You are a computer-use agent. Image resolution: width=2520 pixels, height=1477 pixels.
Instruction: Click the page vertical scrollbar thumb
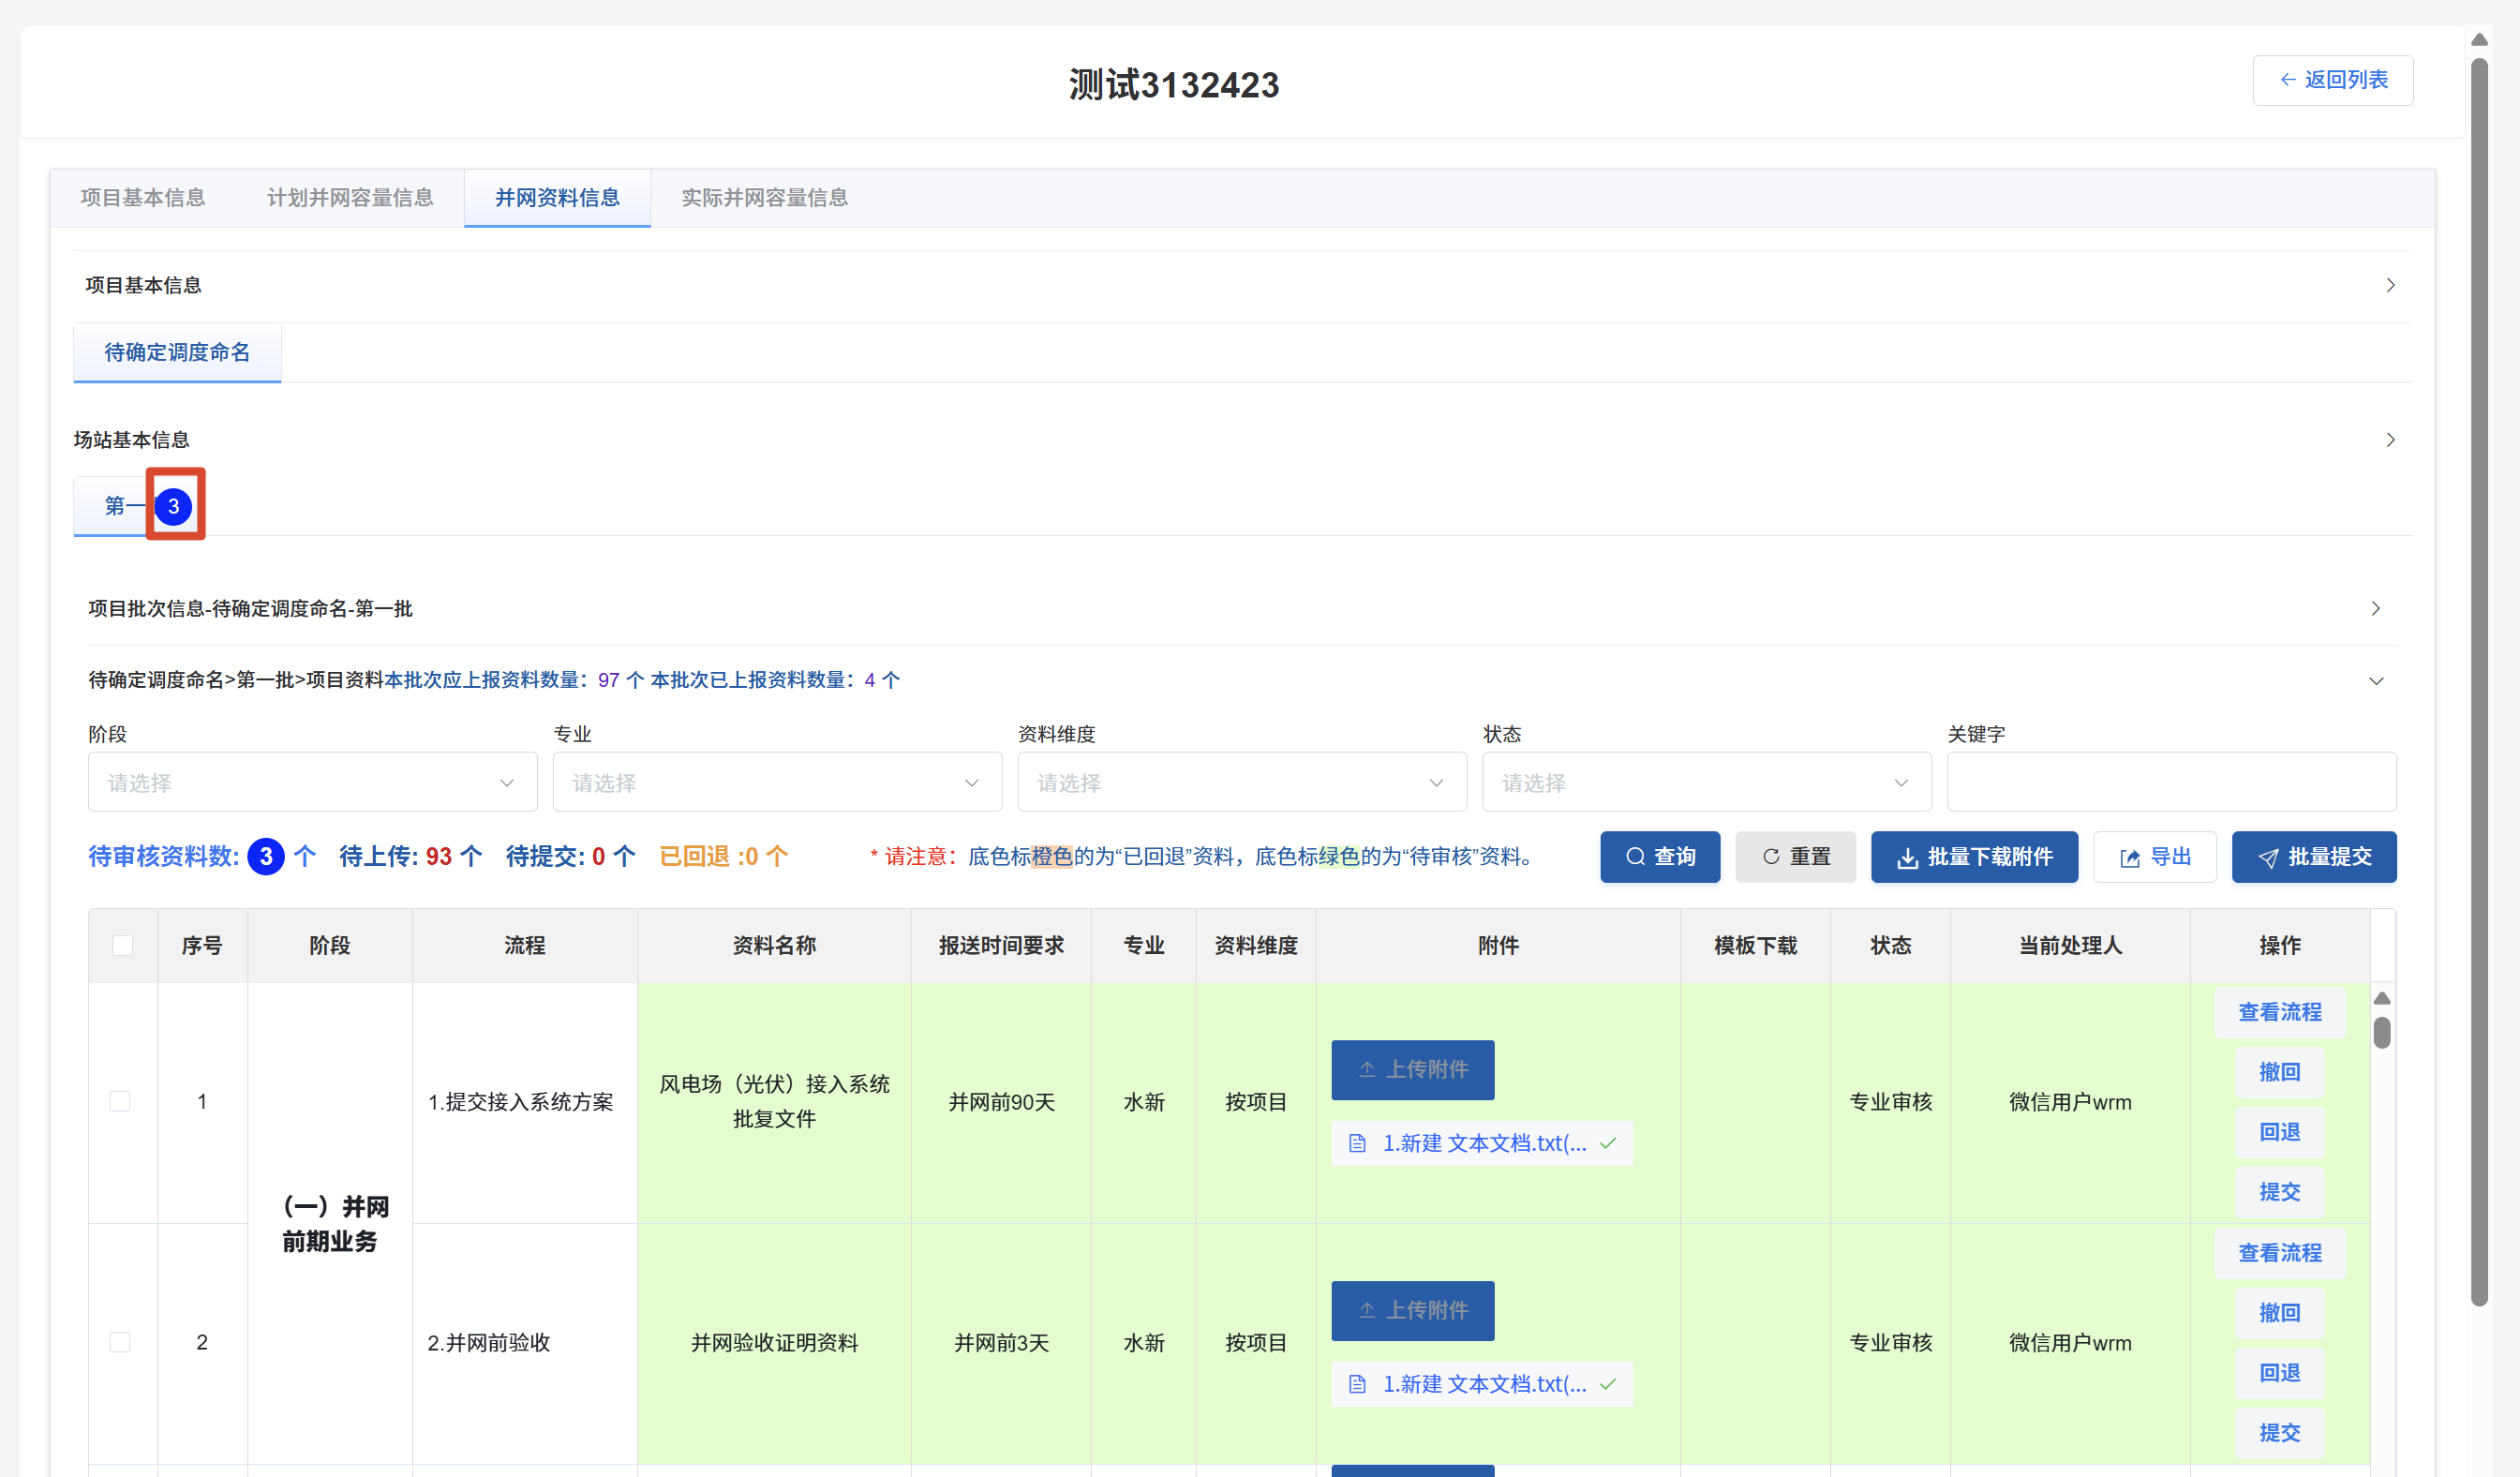(x=2479, y=680)
